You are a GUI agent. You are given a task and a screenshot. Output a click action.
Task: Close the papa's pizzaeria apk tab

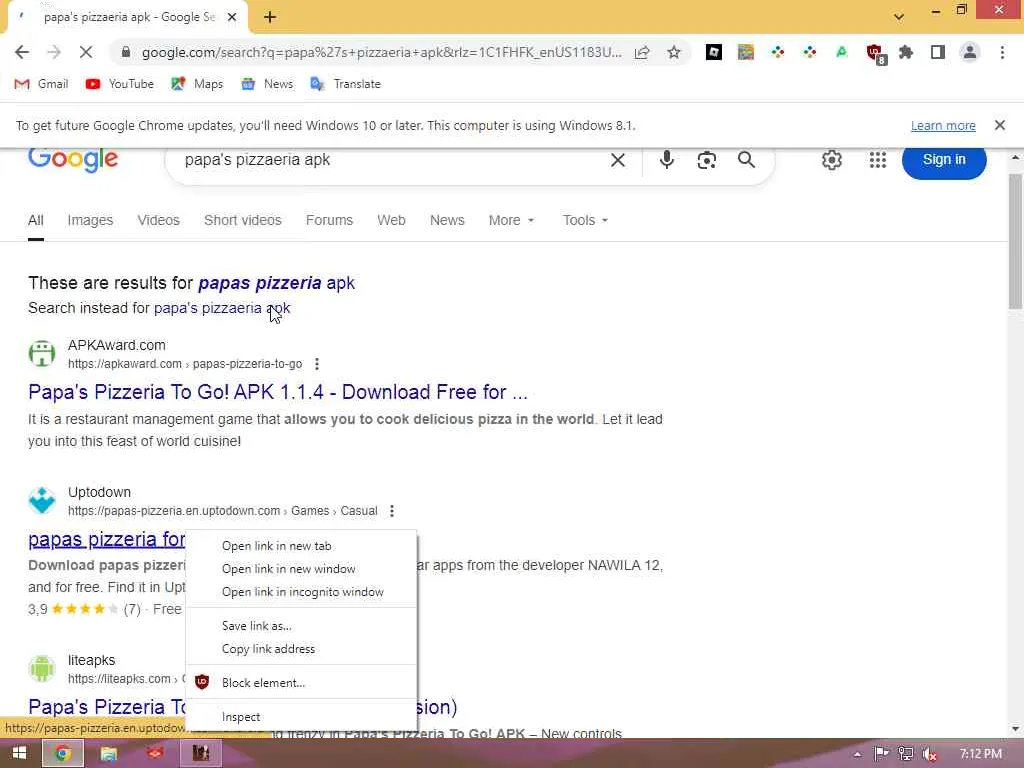[x=232, y=18]
